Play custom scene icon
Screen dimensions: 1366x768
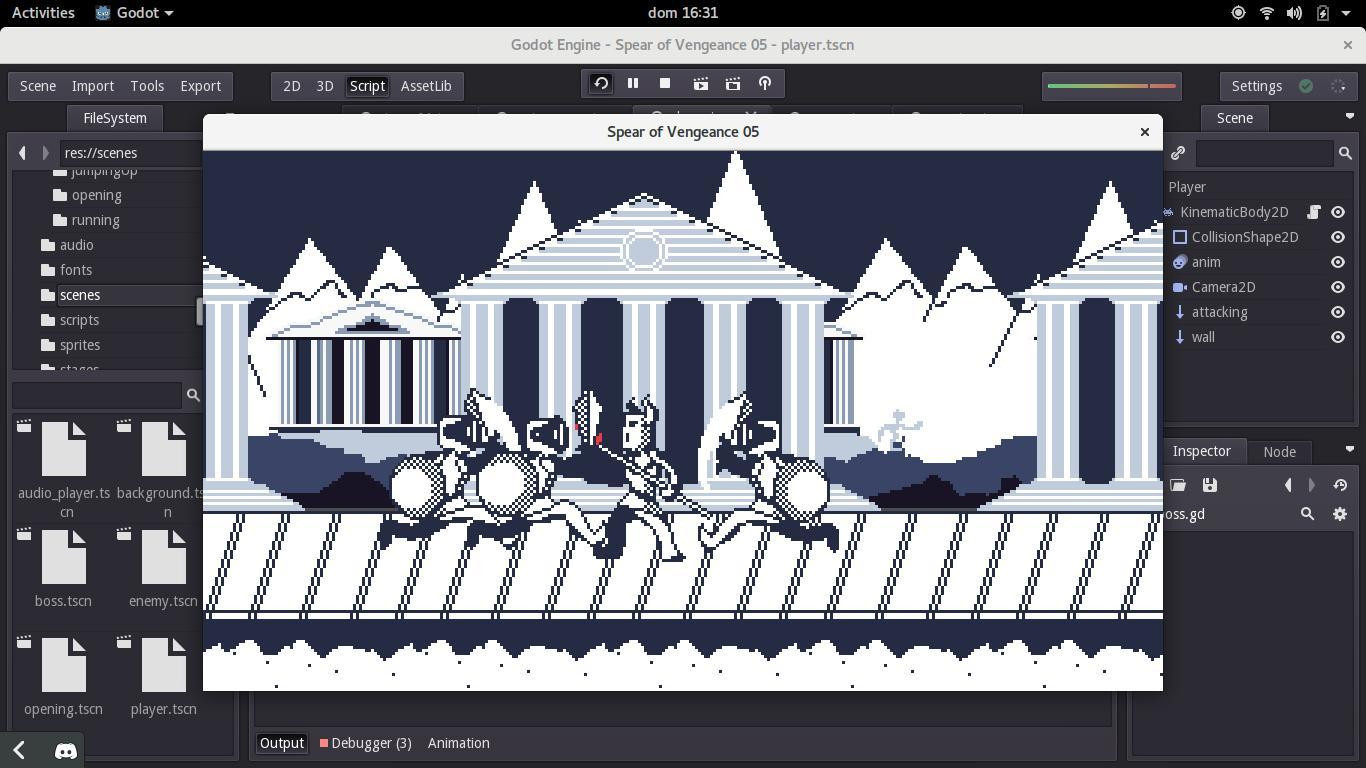[x=733, y=84]
